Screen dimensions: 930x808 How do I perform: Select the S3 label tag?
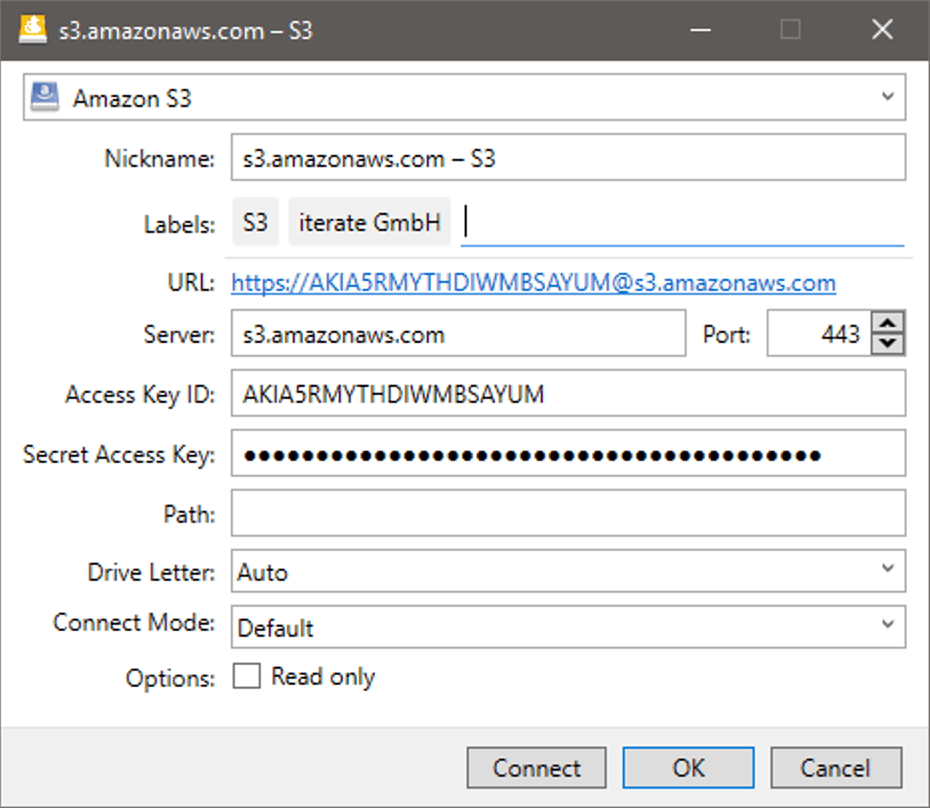coord(256,222)
